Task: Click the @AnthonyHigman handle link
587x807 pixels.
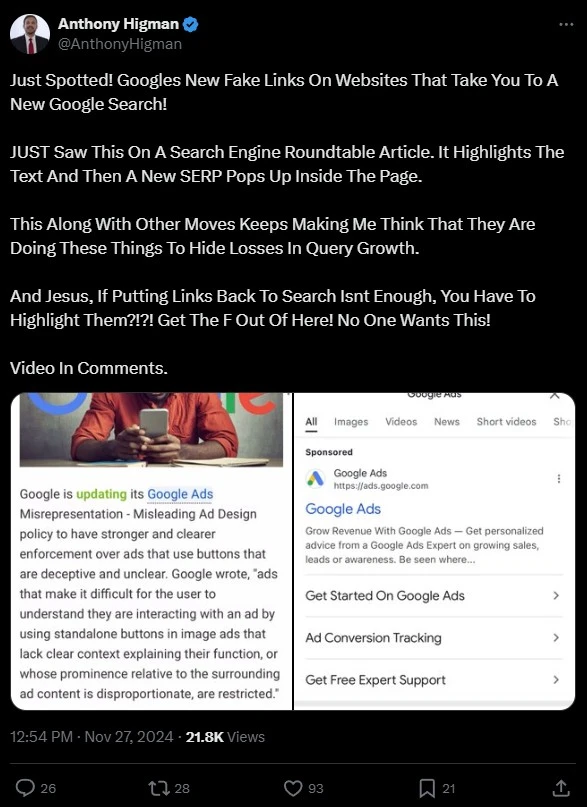Action: [x=120, y=44]
